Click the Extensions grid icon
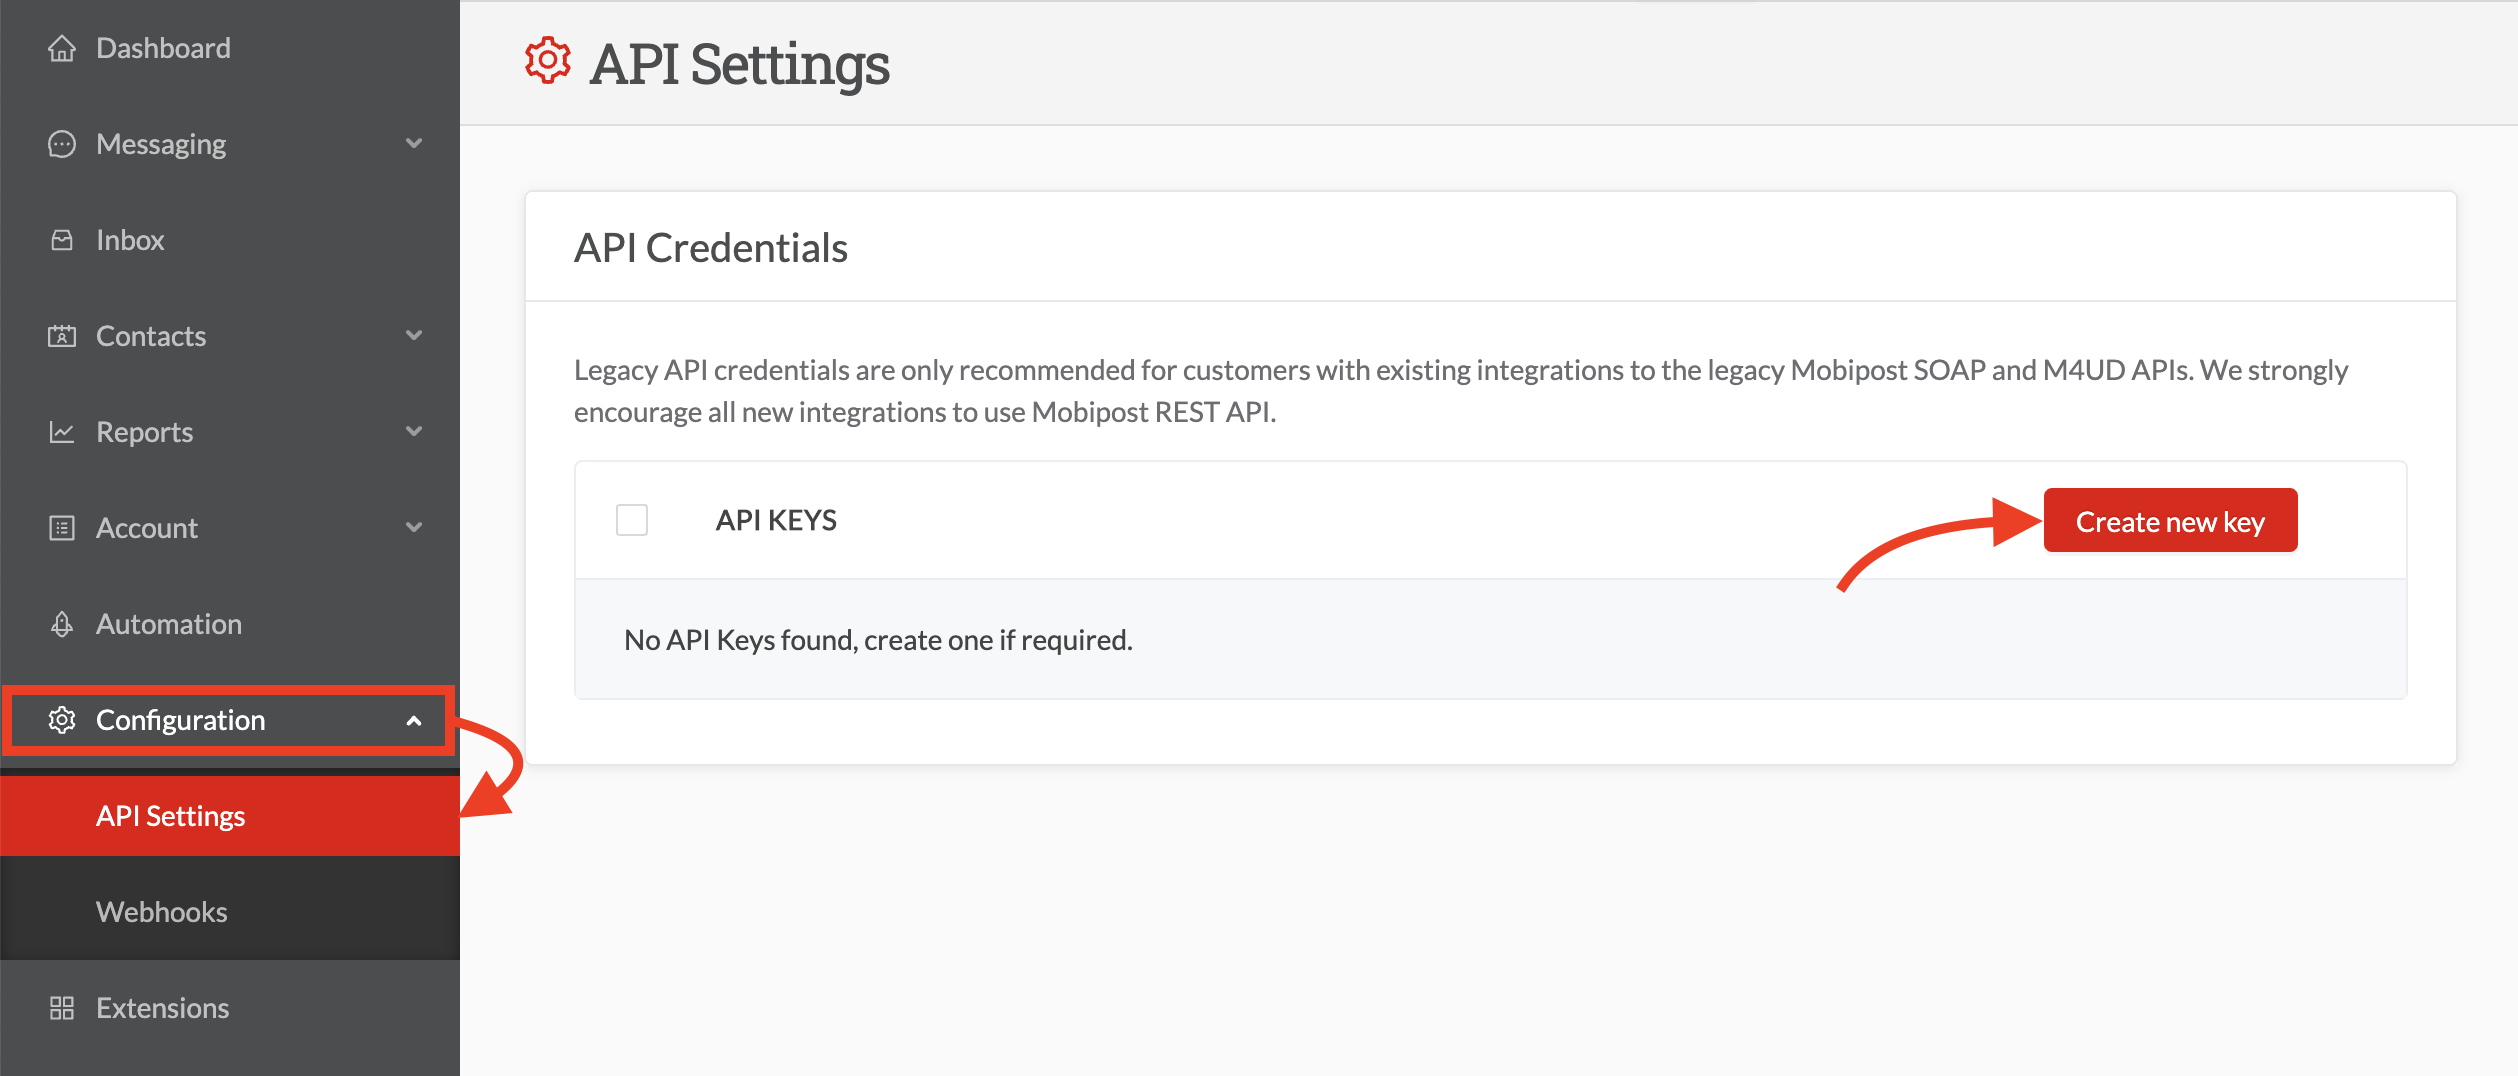The height and width of the screenshot is (1076, 2518). click(x=62, y=1008)
